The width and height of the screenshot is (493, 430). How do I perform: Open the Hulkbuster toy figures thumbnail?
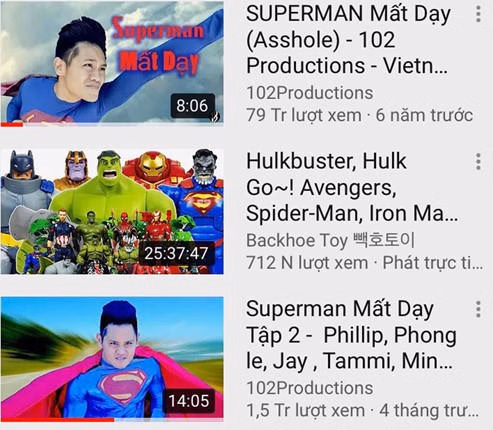(x=112, y=212)
